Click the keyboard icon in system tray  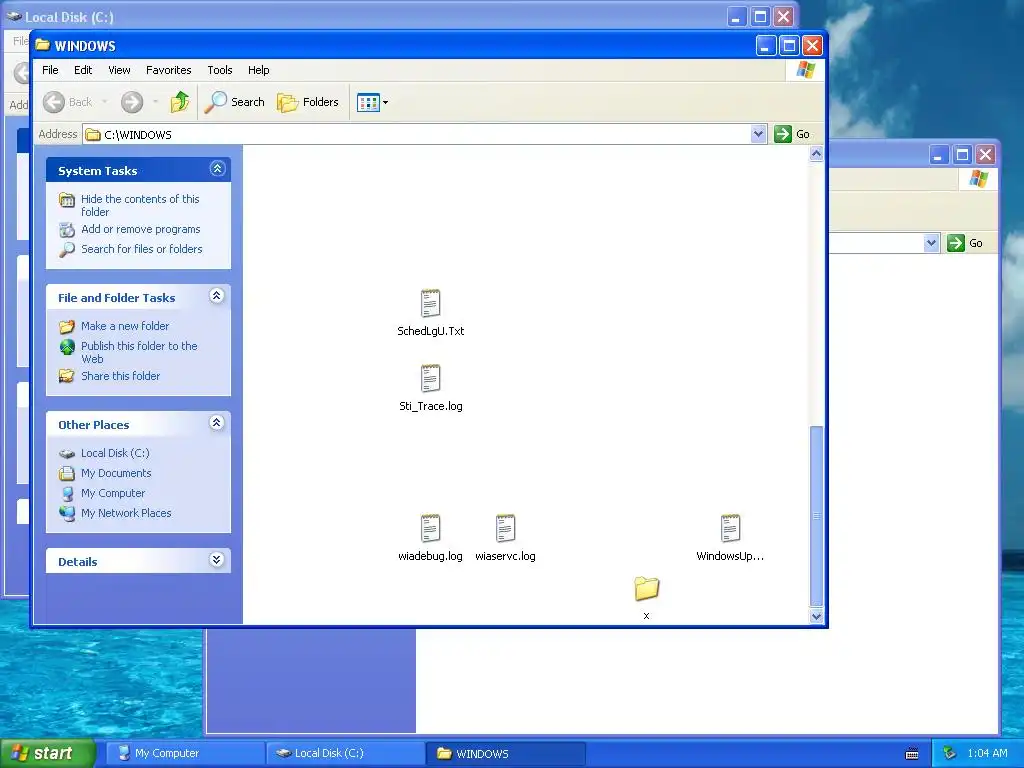(x=912, y=754)
